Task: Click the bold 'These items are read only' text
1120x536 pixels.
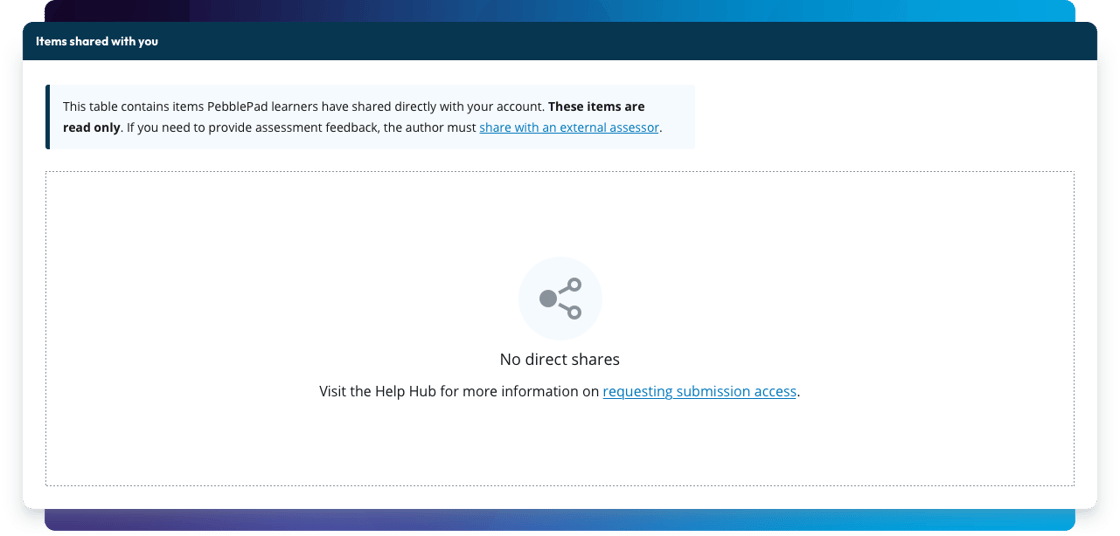Action: (x=354, y=117)
